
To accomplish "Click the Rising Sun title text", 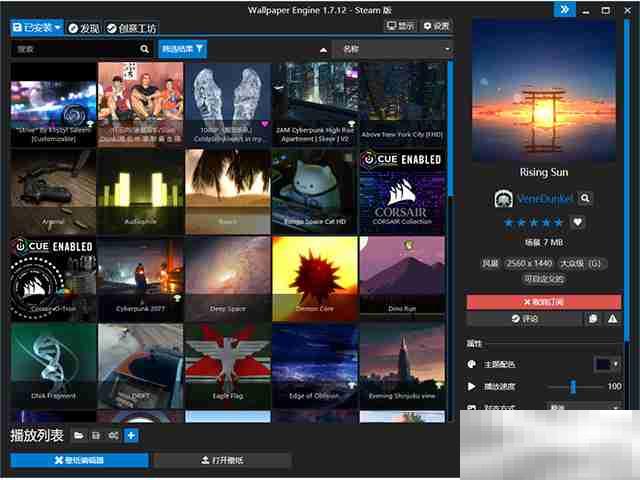I will [544, 172].
